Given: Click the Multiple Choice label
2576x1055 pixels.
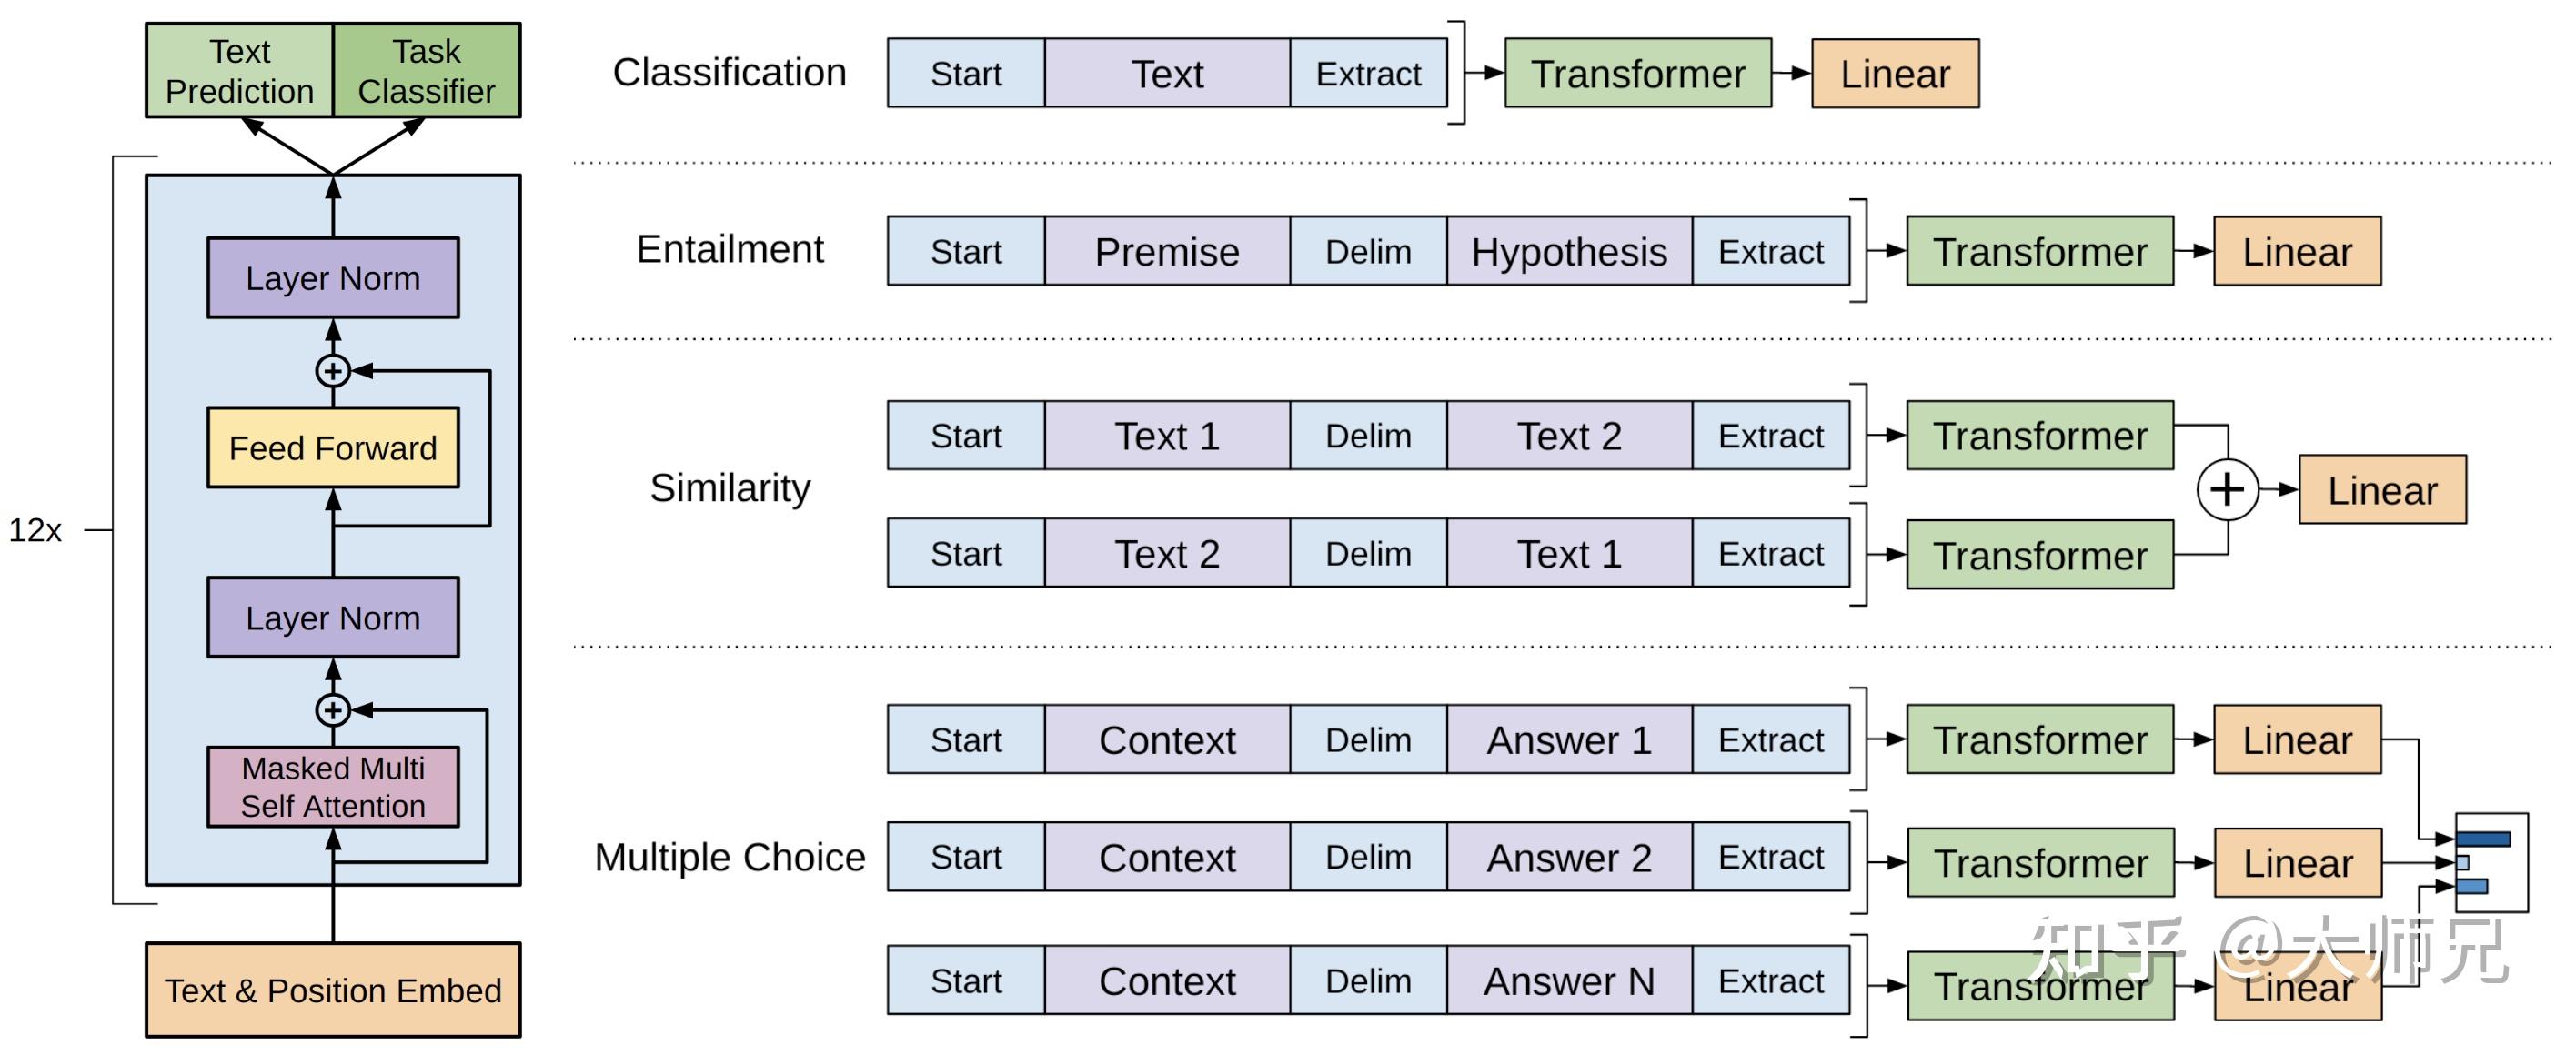Looking at the screenshot, I should coord(729,857).
